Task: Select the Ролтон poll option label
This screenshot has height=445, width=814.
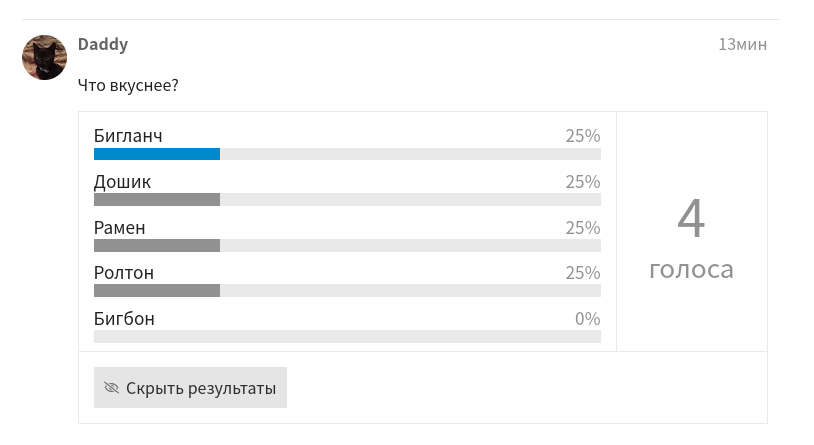Action: [x=124, y=273]
